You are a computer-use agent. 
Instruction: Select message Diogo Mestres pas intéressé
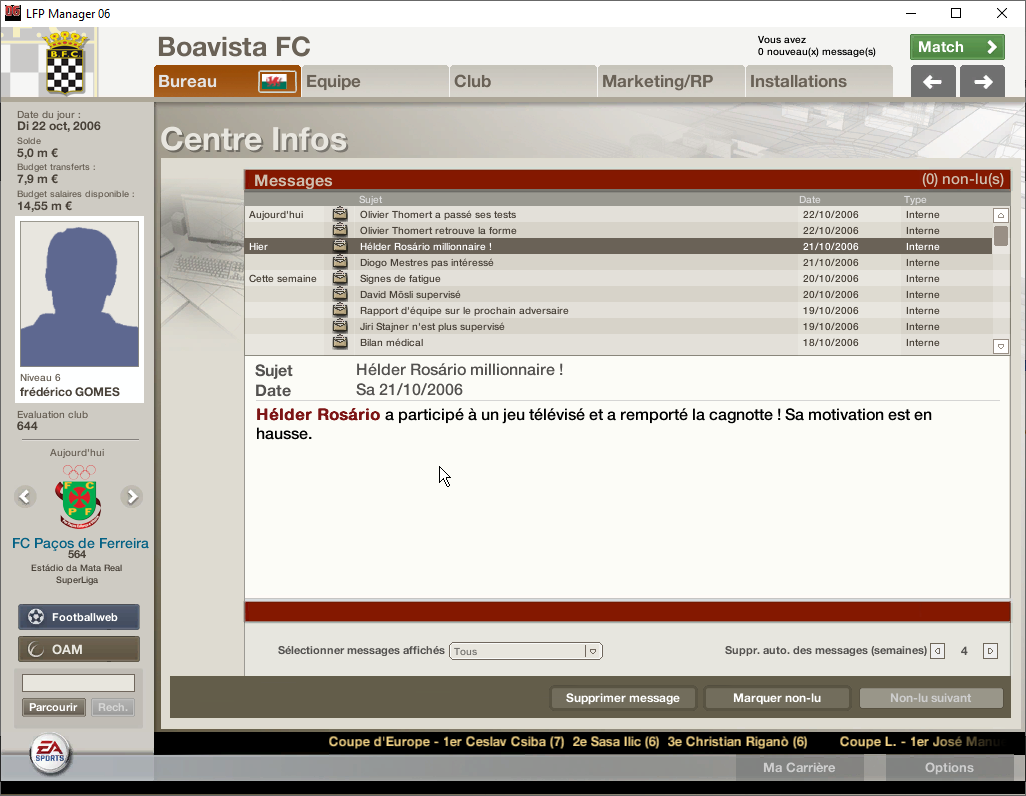pyautogui.click(x=618, y=262)
